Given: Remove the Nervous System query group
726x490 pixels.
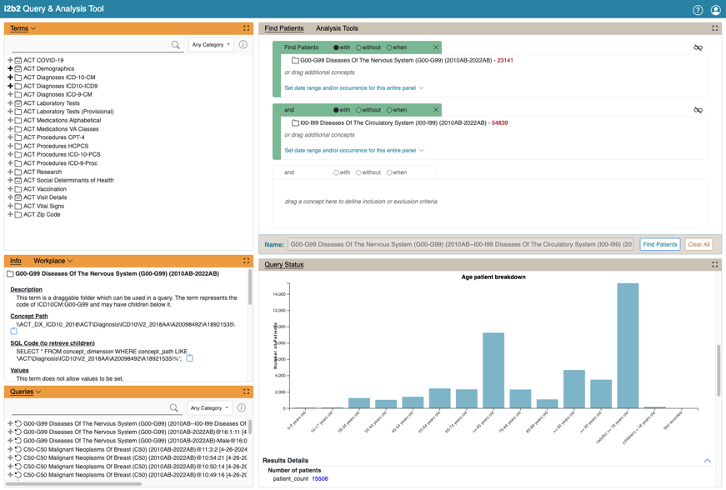Looking at the screenshot, I should coord(436,48).
